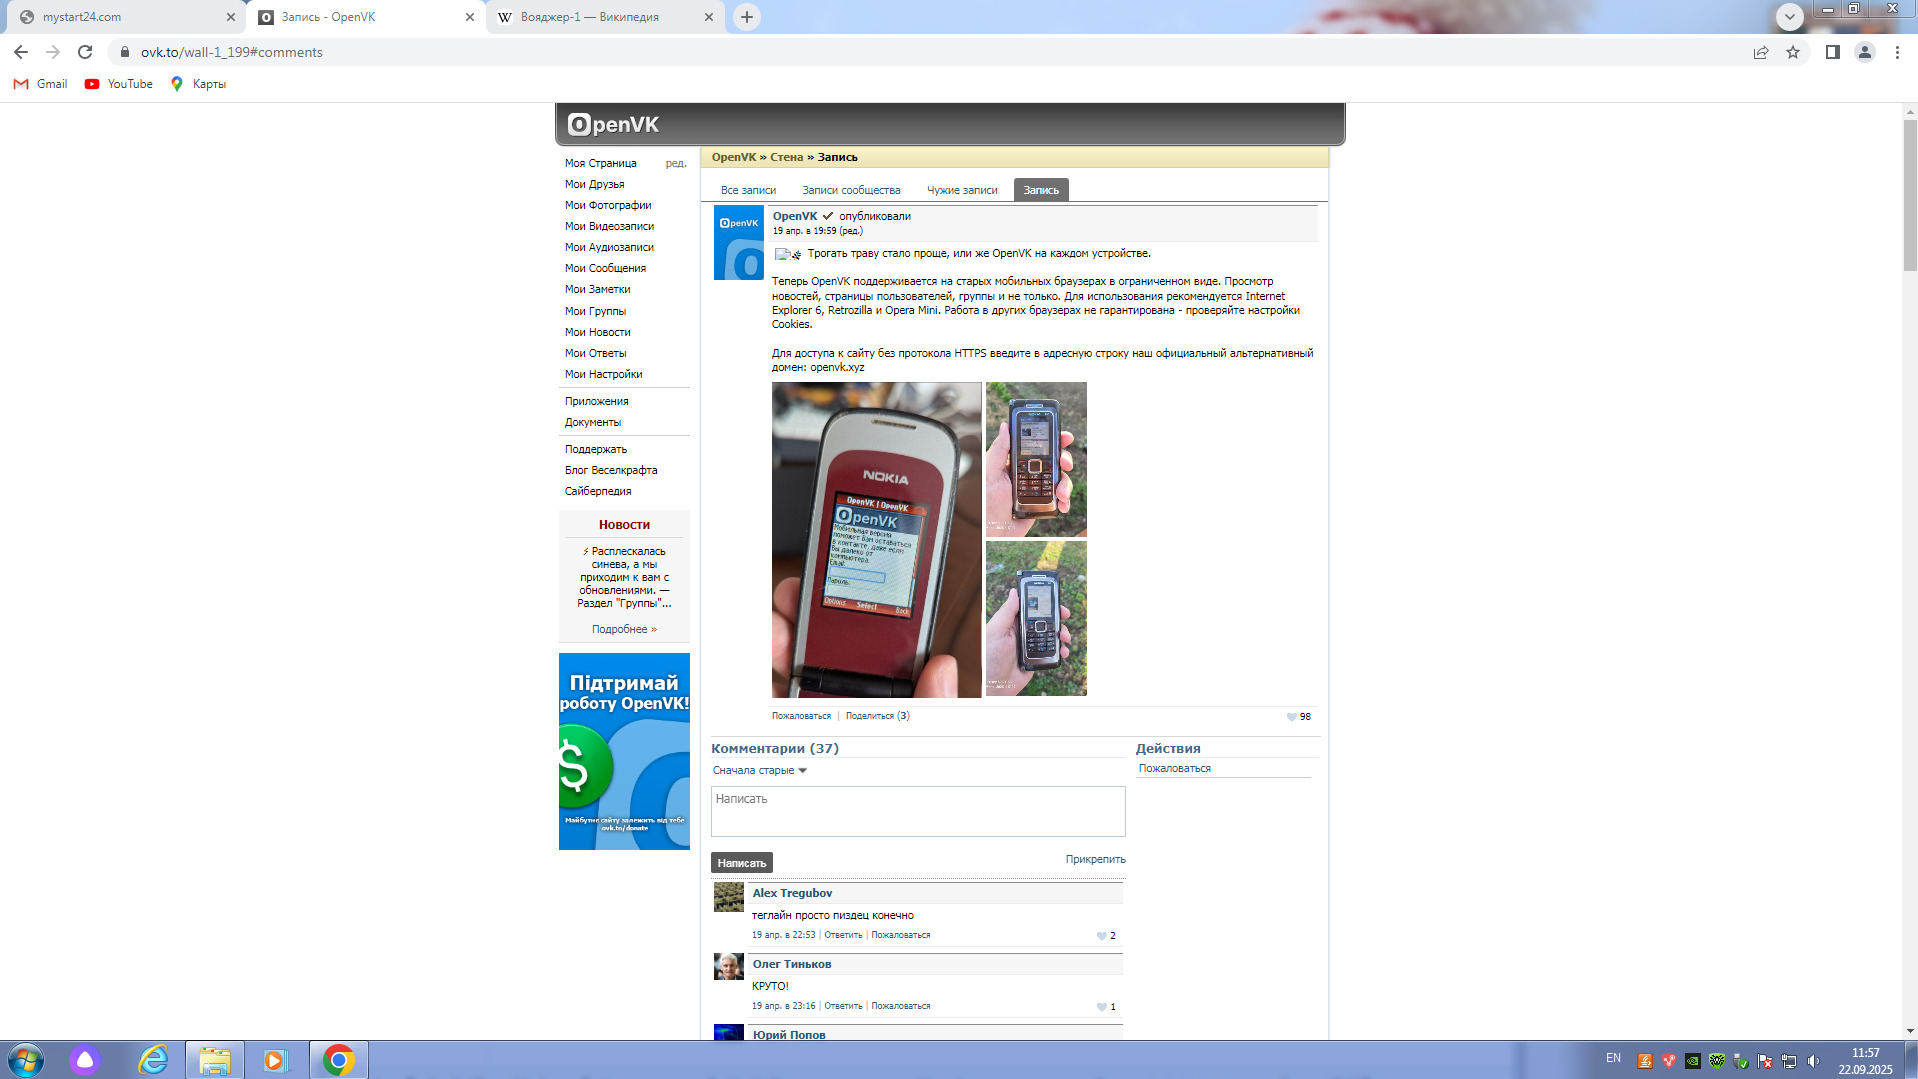The width and height of the screenshot is (1918, 1079).
Task: Open the share page icon in address bar
Action: click(x=1760, y=52)
